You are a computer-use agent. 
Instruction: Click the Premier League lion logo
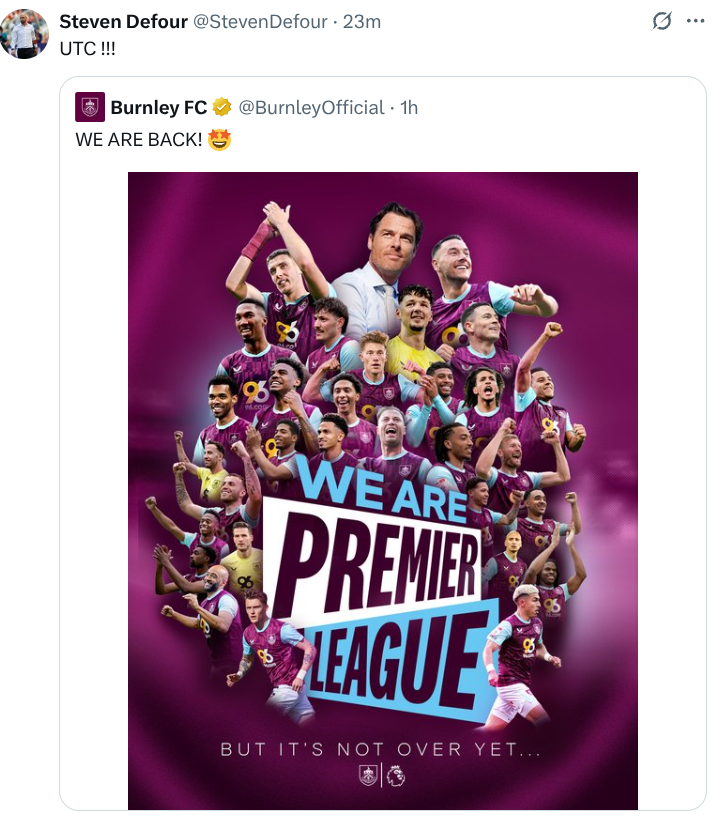[395, 774]
